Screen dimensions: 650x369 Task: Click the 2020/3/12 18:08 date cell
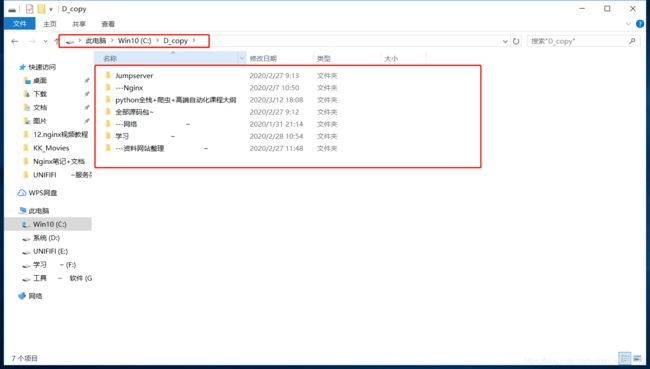point(276,100)
